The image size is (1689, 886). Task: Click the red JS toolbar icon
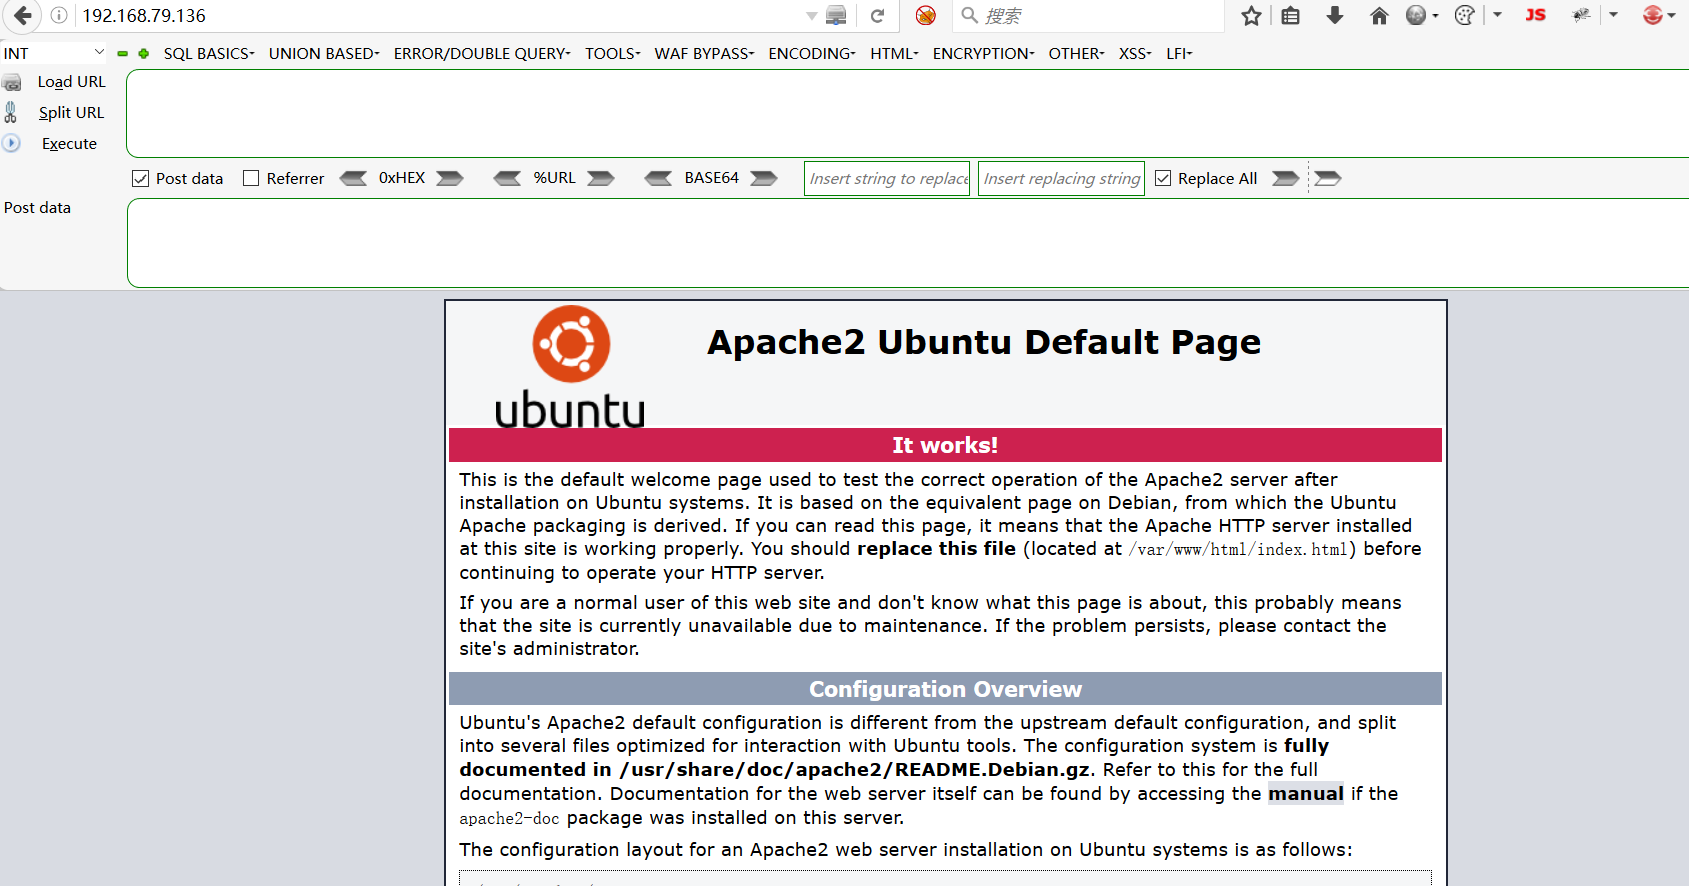click(x=1536, y=15)
